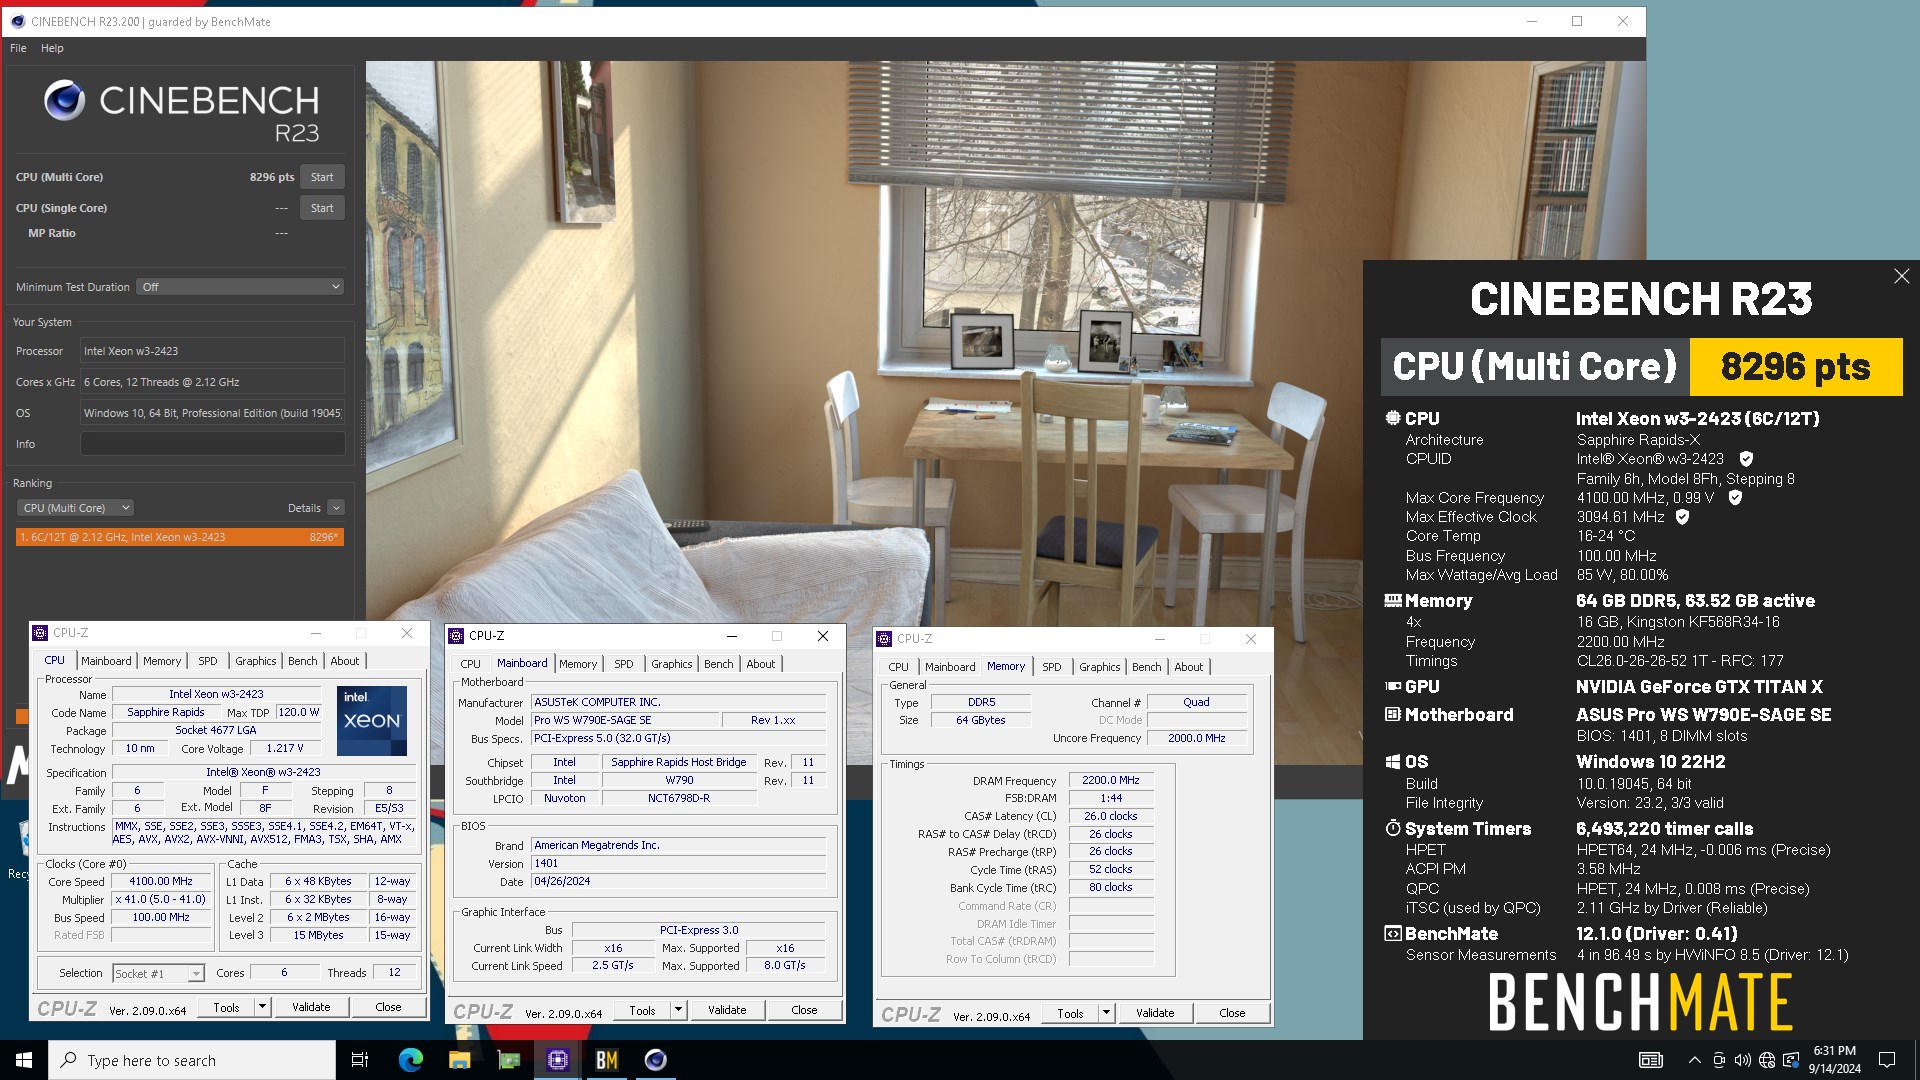
Task: Close the BenchMate result overlay
Action: (x=1901, y=276)
